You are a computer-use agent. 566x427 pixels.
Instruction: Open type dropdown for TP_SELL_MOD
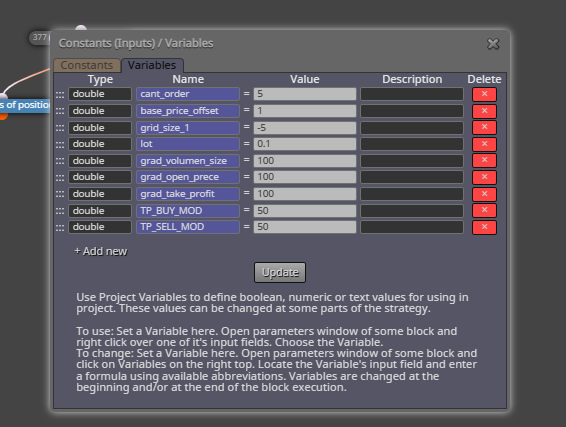(100, 227)
